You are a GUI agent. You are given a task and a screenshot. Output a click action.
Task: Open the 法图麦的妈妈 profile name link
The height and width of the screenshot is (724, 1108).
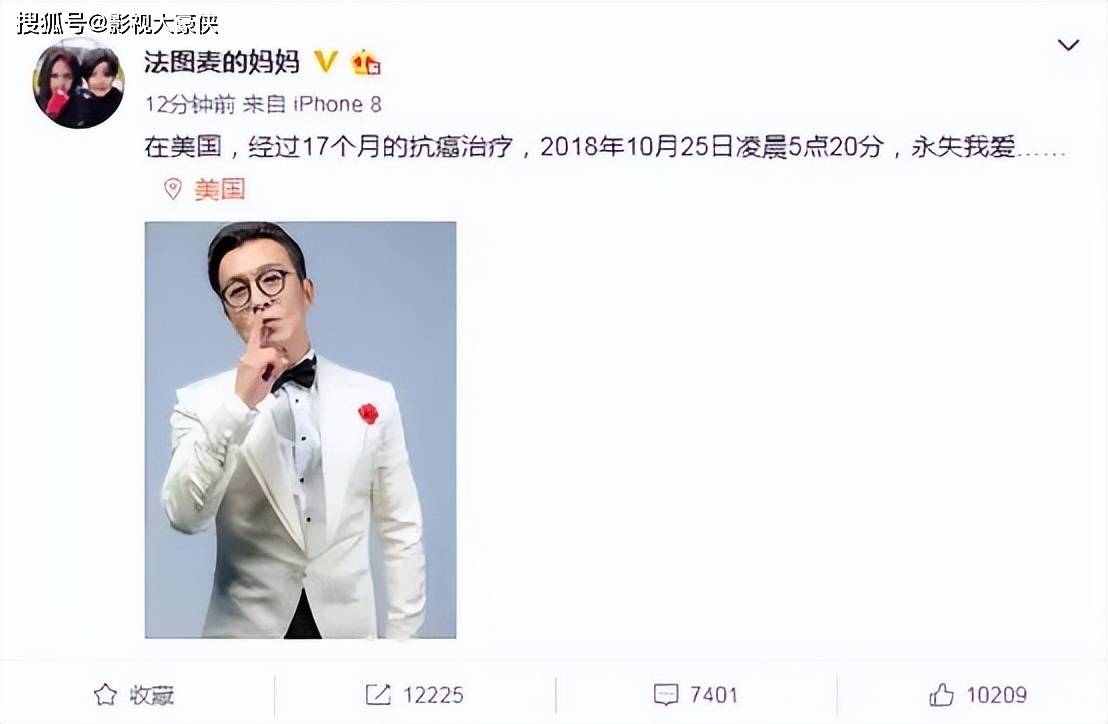(222, 62)
